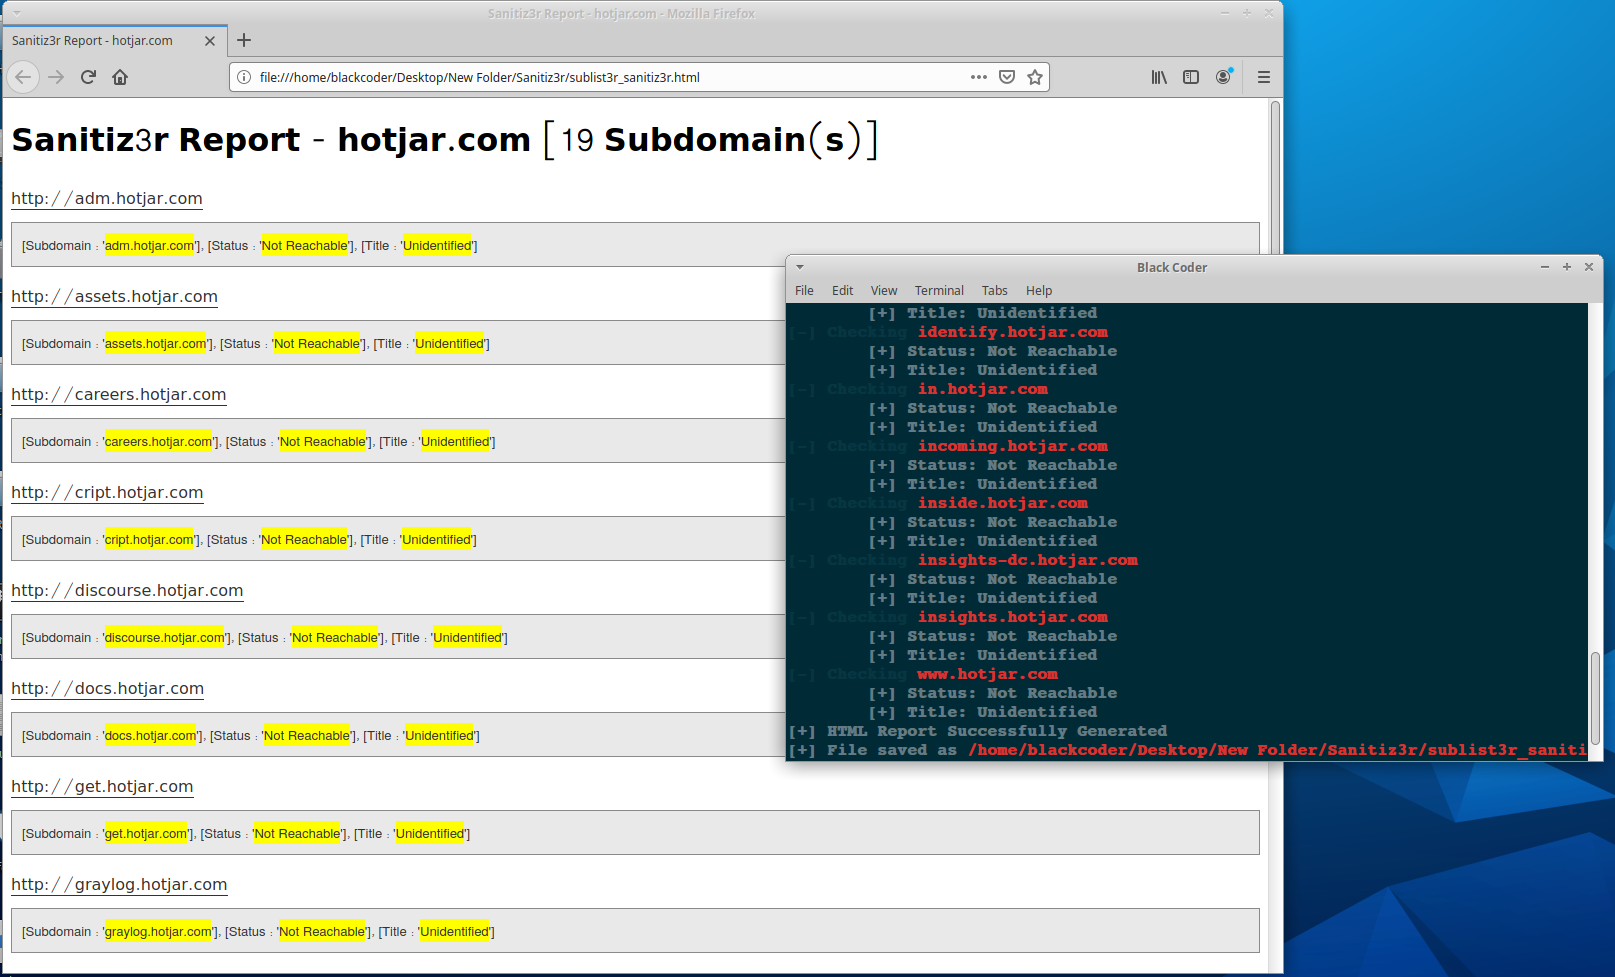The width and height of the screenshot is (1615, 977).
Task: Click terminal vertical scrollbar thumb
Action: [1595, 698]
